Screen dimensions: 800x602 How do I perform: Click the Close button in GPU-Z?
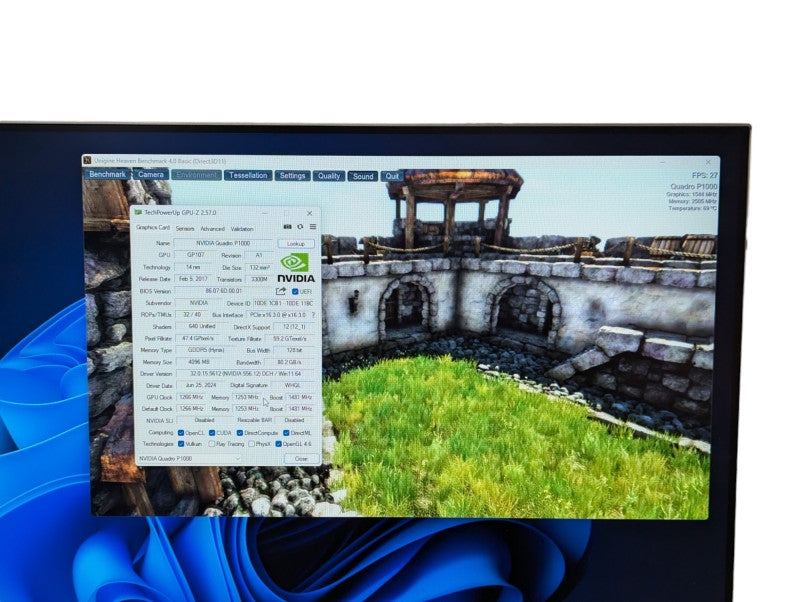point(301,459)
